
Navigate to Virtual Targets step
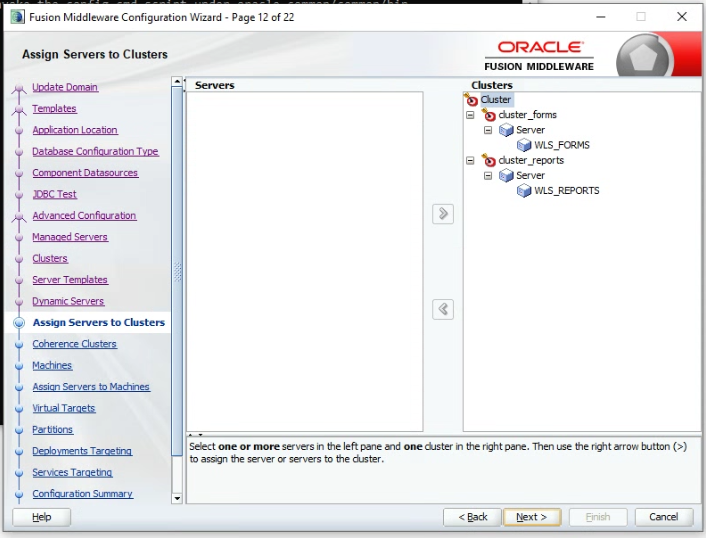[63, 408]
